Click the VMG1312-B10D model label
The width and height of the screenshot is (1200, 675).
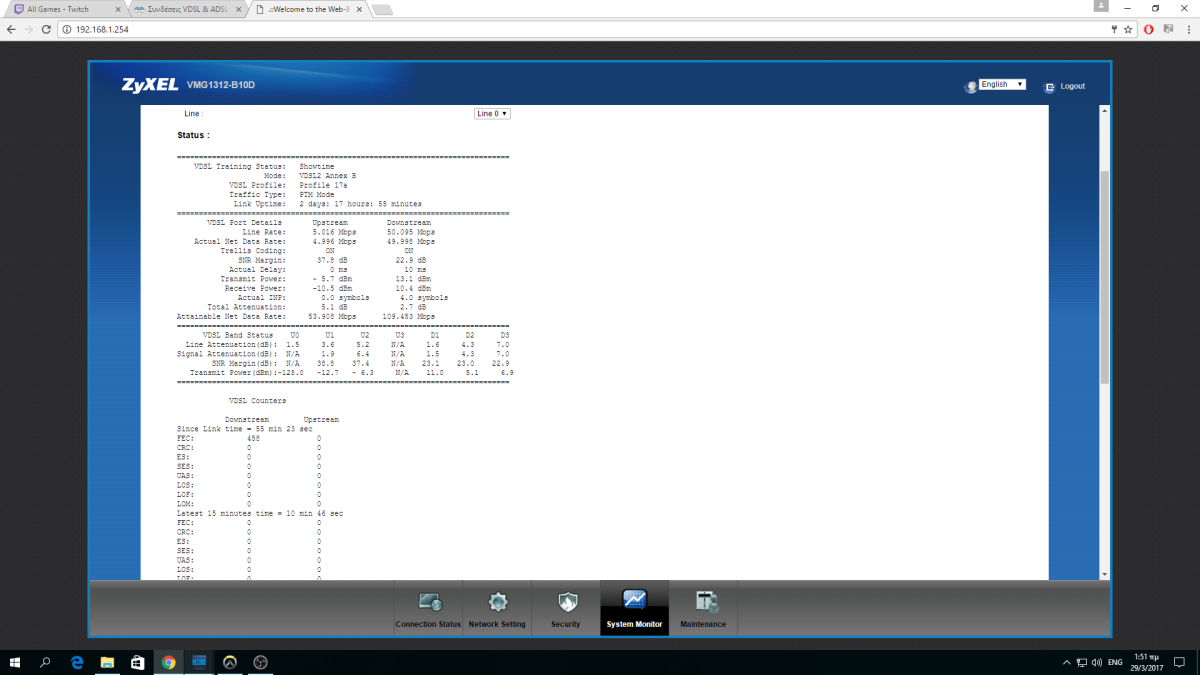(221, 86)
